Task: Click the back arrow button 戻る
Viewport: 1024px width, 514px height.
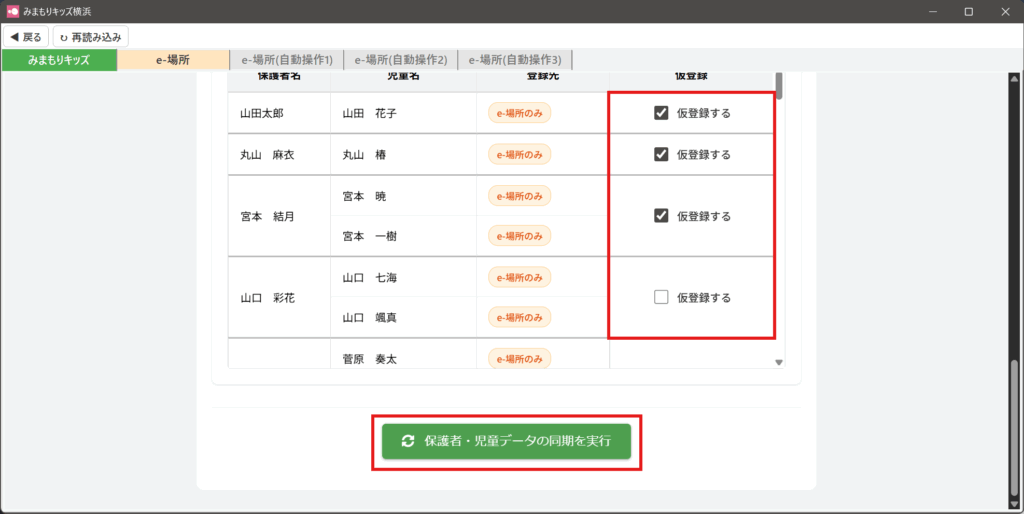Action: point(26,37)
